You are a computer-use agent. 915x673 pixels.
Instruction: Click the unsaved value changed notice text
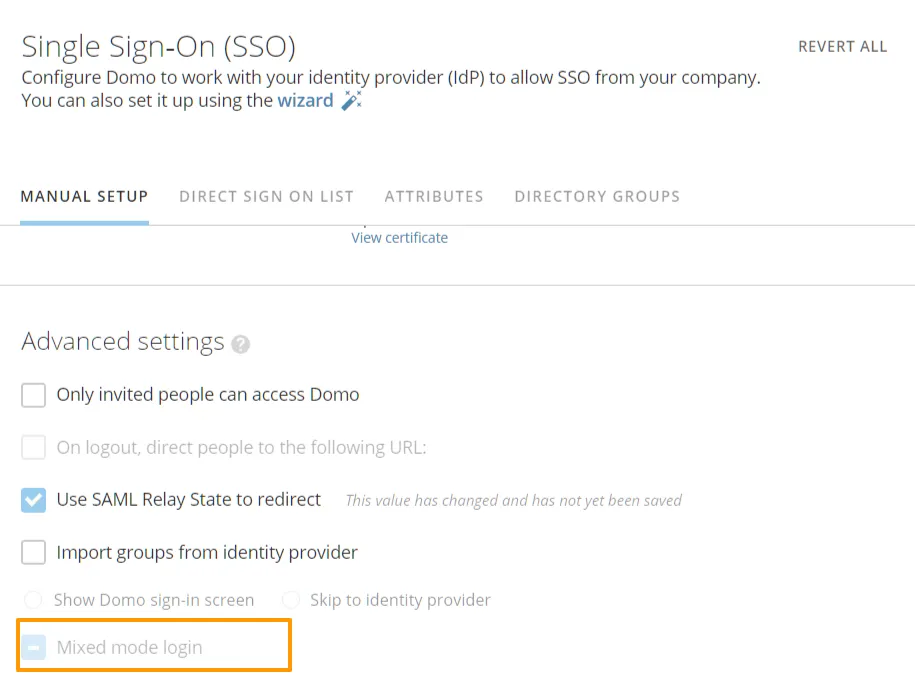tap(513, 500)
